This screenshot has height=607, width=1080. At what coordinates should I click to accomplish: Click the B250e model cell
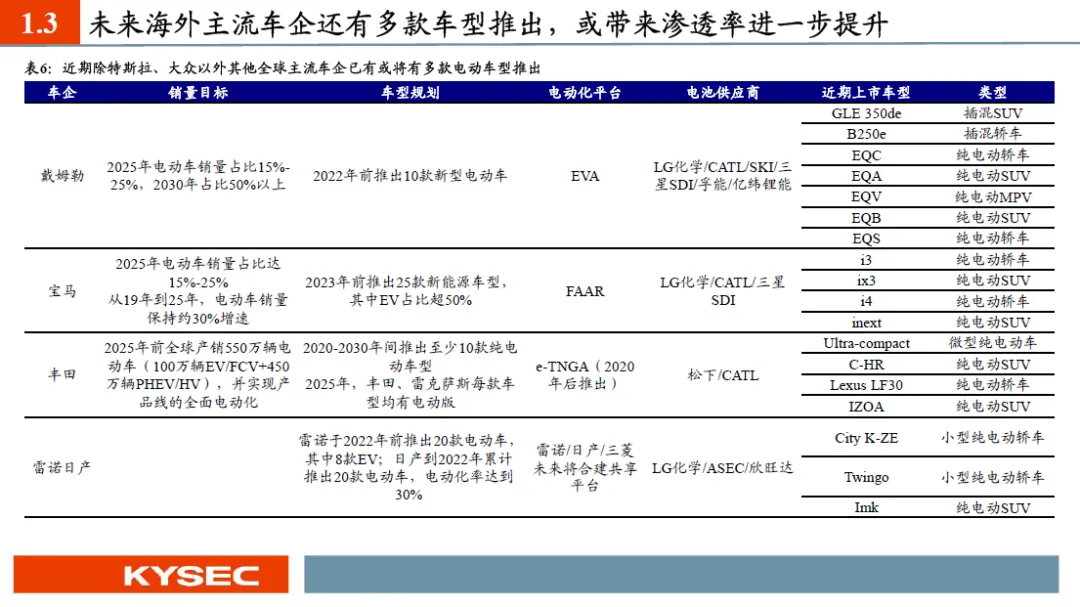point(866,134)
